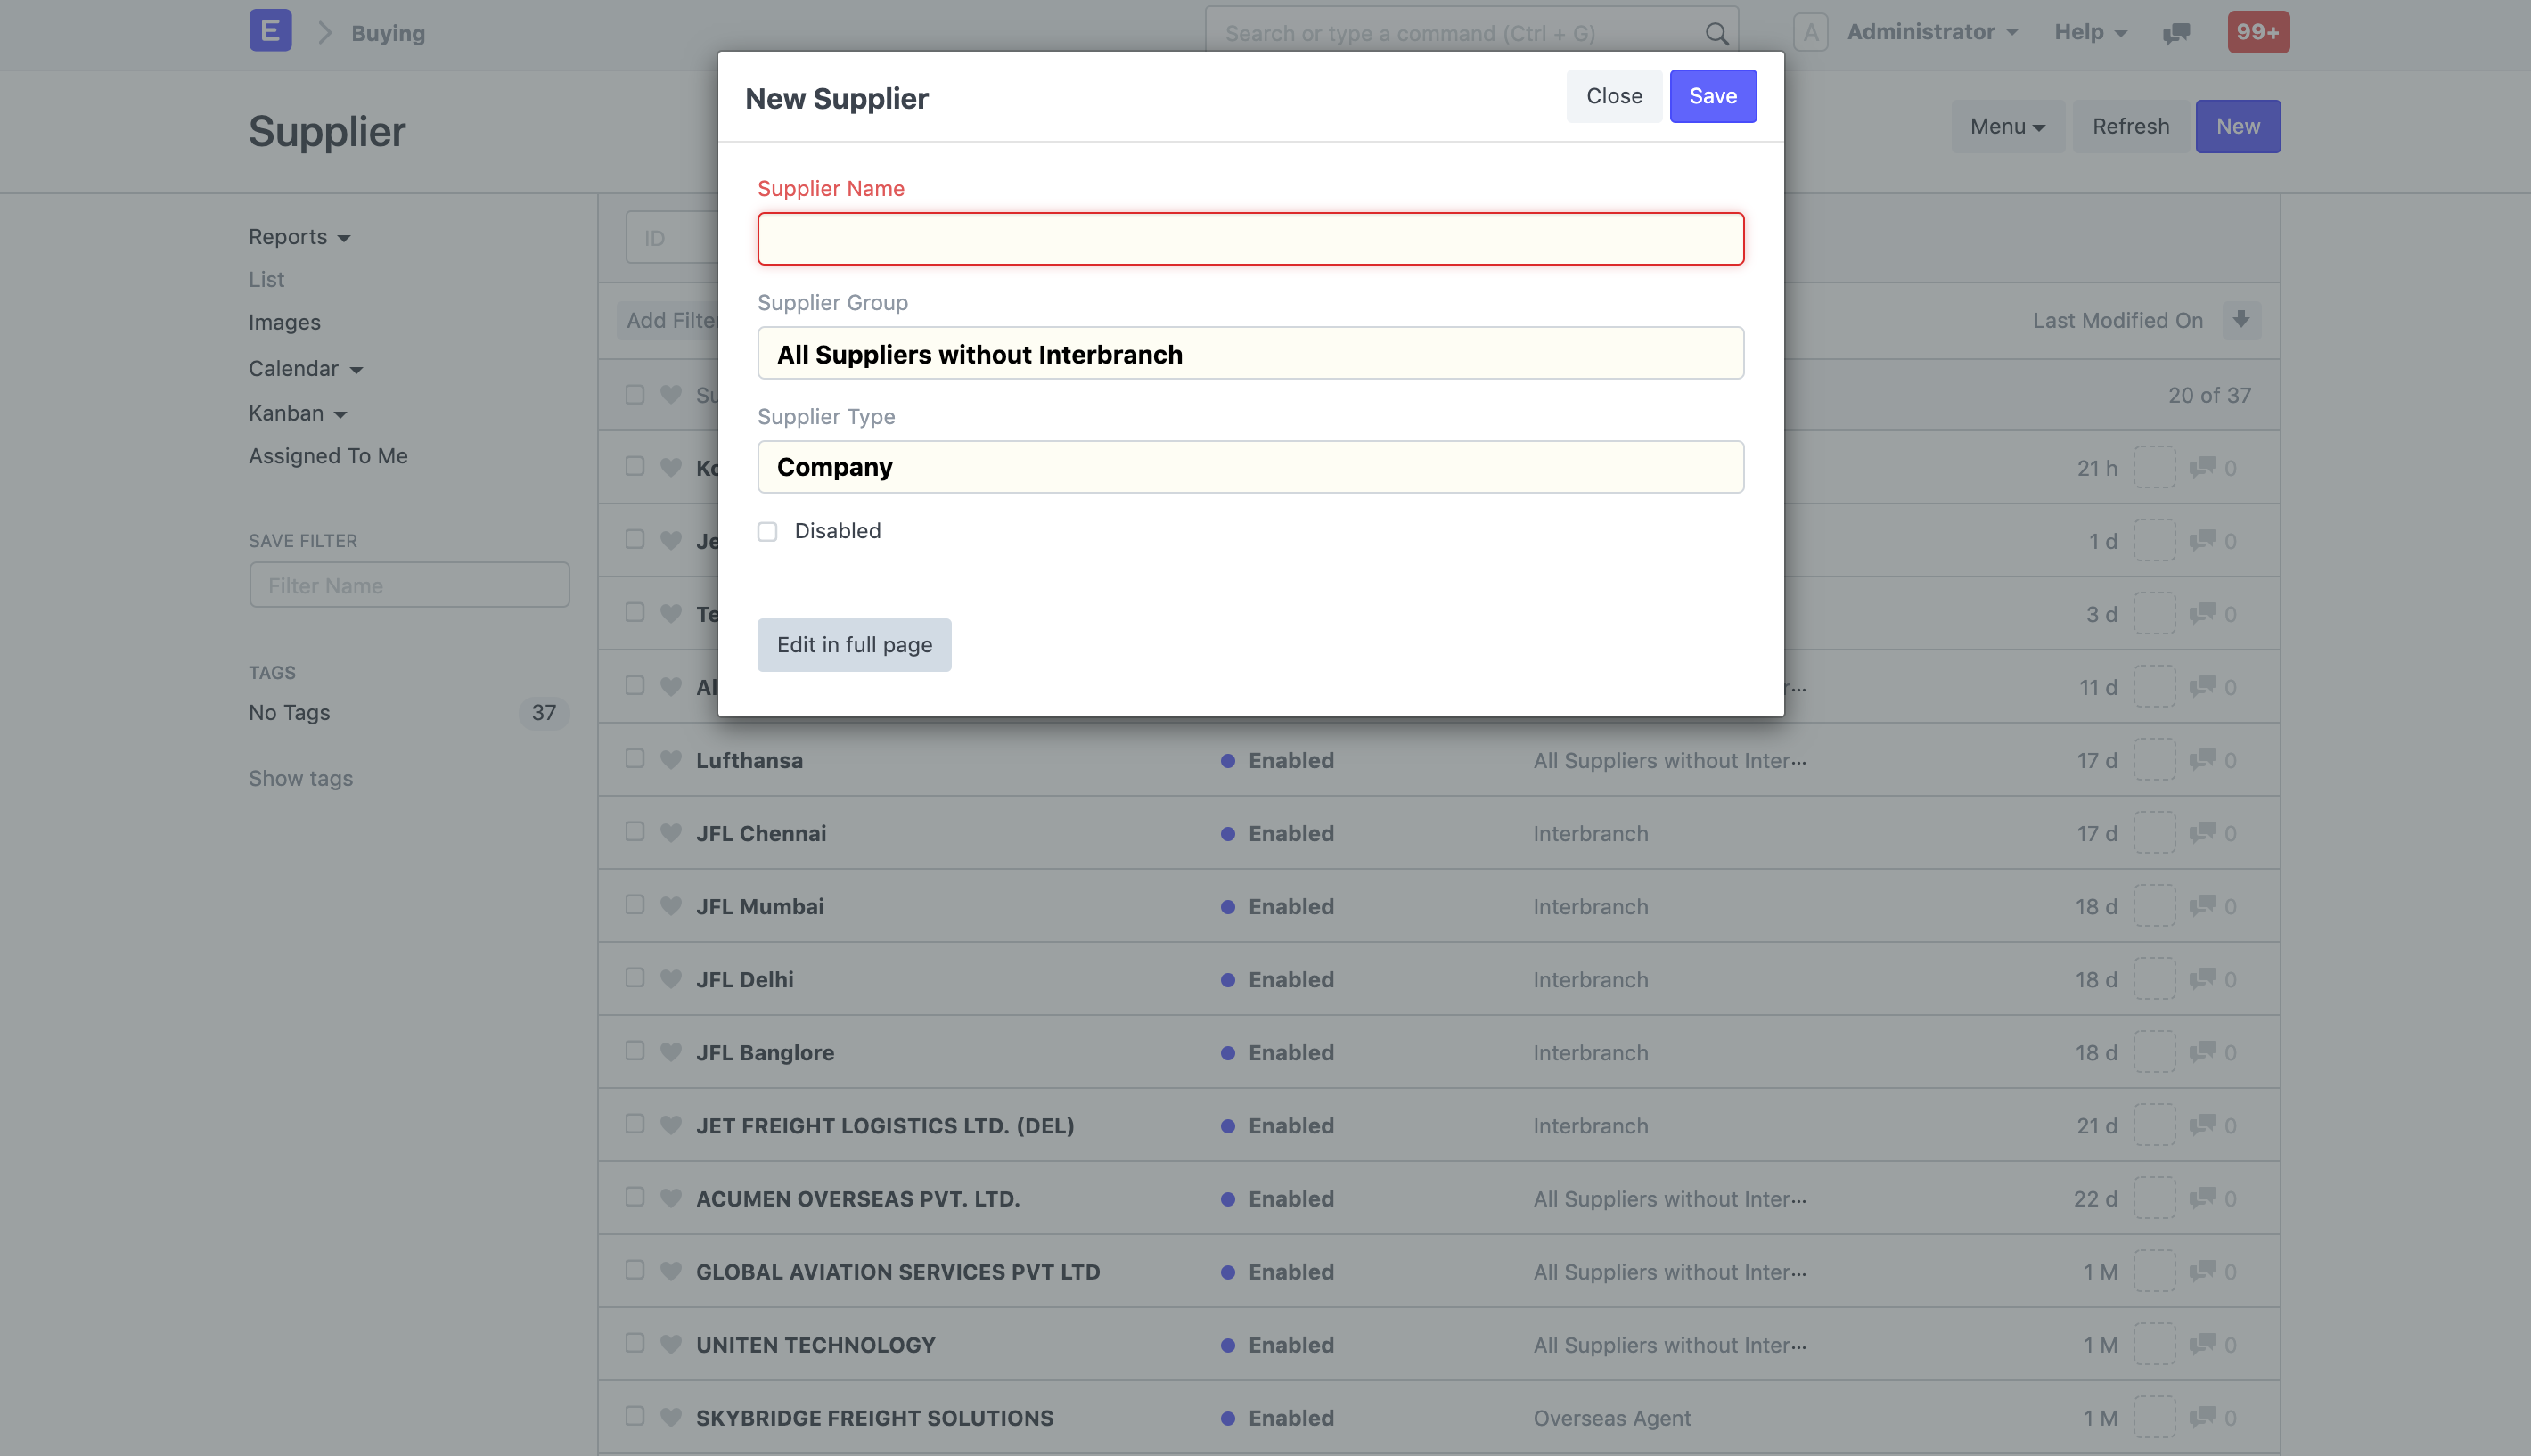Open the Supplier Group field dropdown
This screenshot has width=2531, height=1456.
coord(1250,353)
